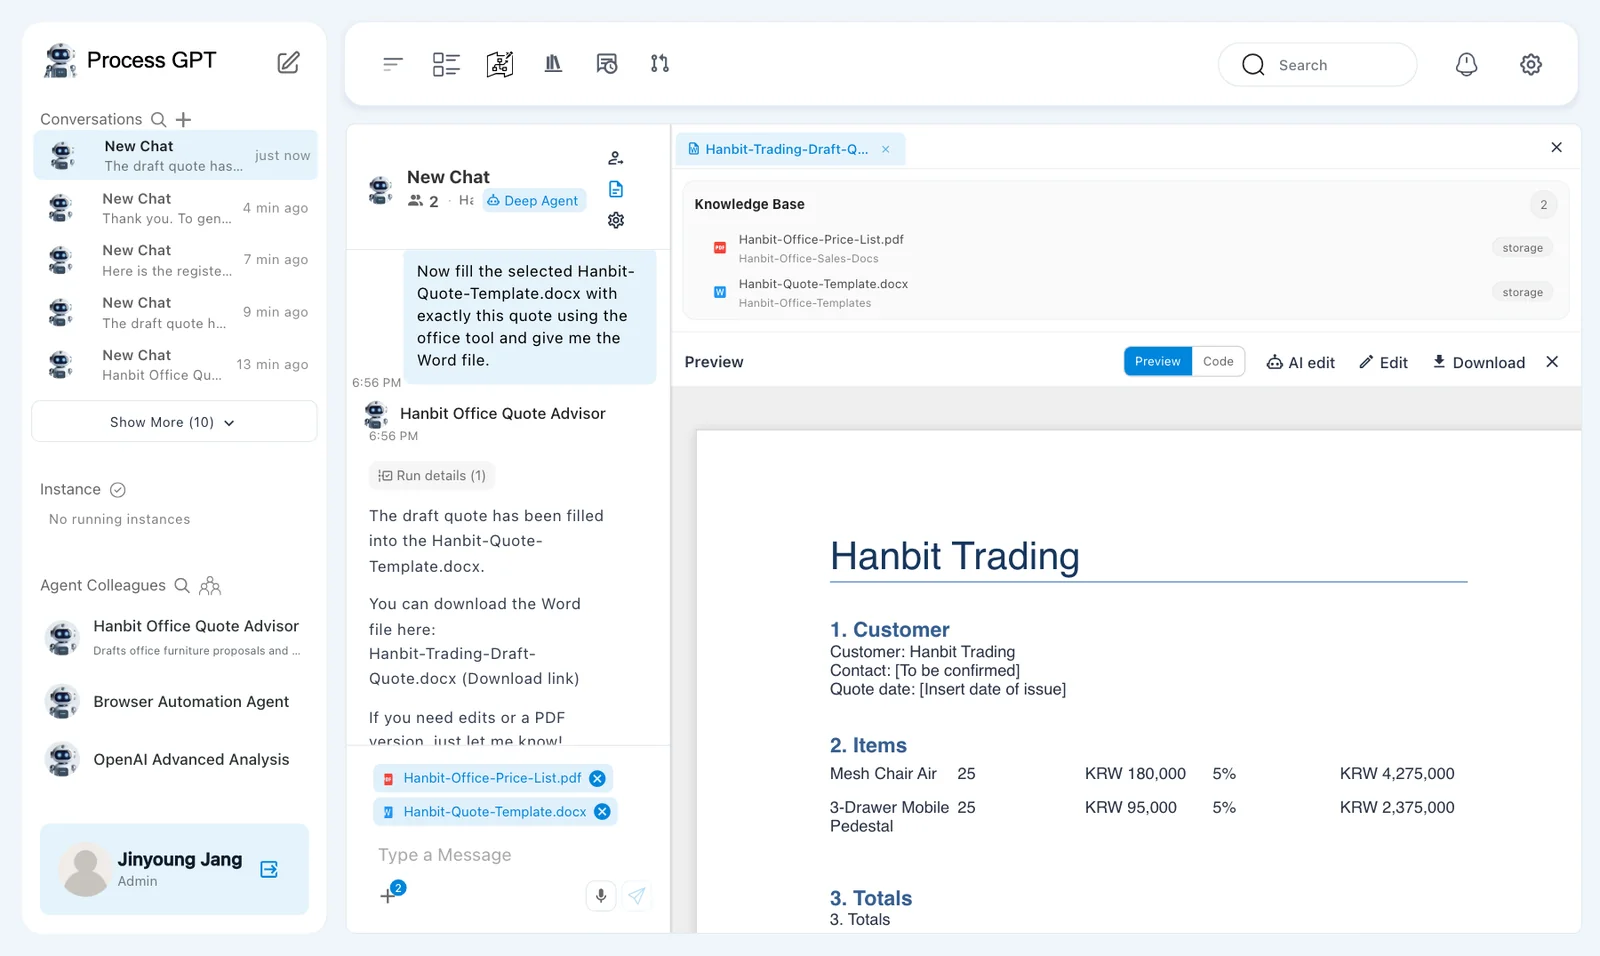The height and width of the screenshot is (956, 1600).
Task: Remove the Hanbit-Quote-Template.docx attachment
Action: 602,812
